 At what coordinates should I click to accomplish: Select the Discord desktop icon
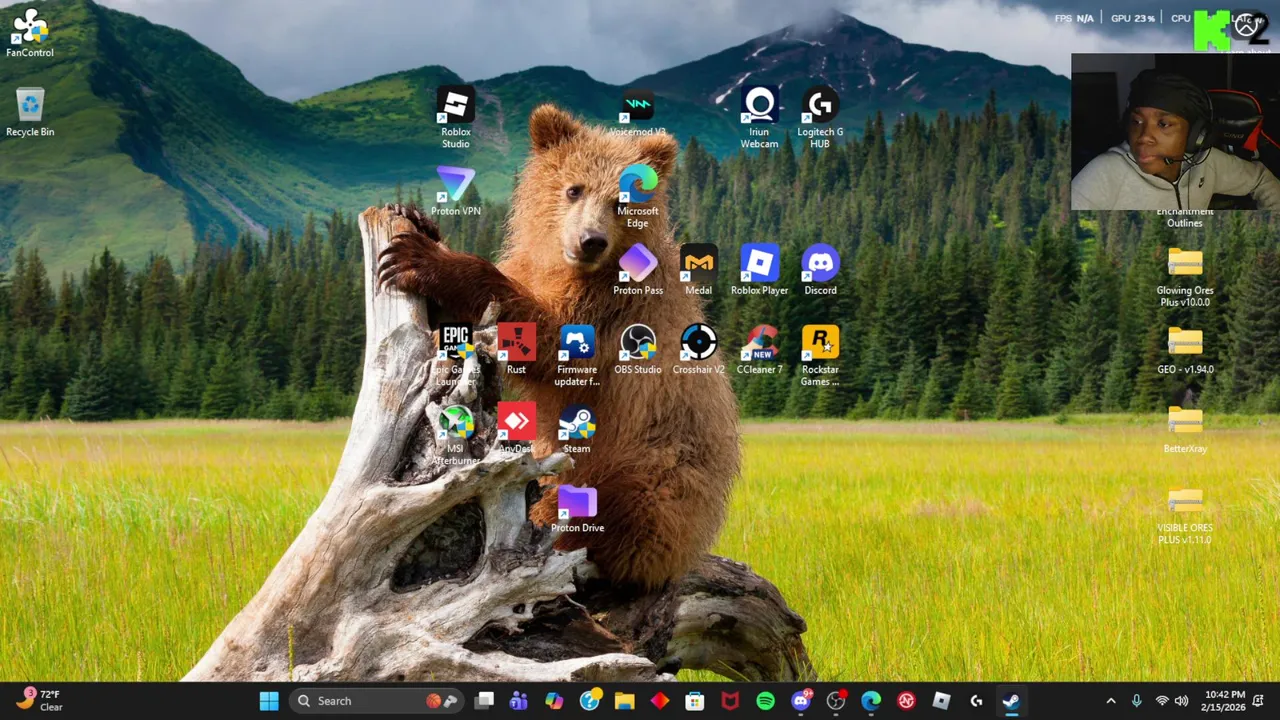(820, 270)
